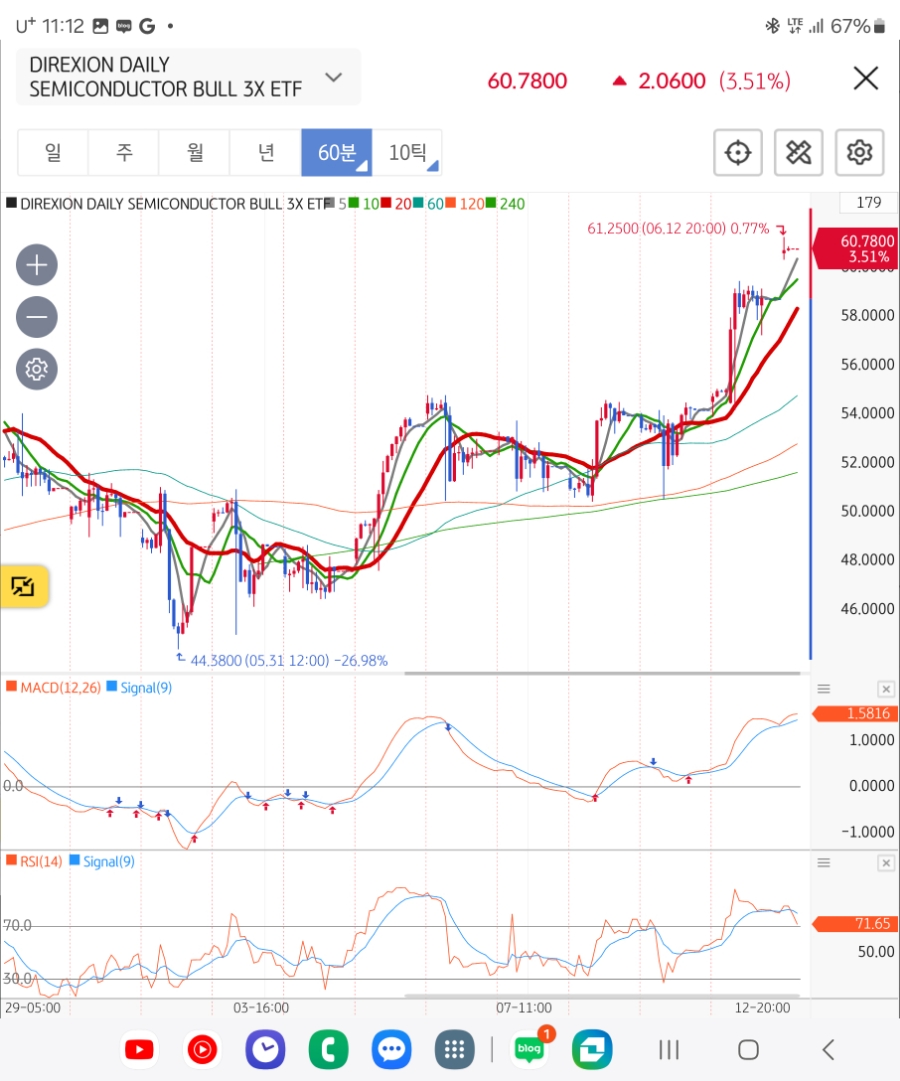Tap the 07-11:00 time axis label
900x1081 pixels.
coord(523,1007)
